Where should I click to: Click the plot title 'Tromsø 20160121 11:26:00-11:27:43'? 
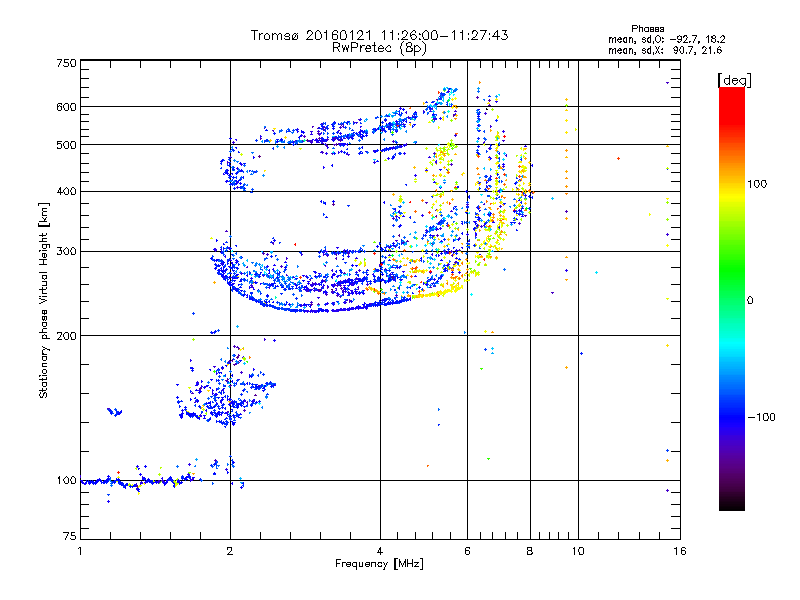[x=379, y=35]
